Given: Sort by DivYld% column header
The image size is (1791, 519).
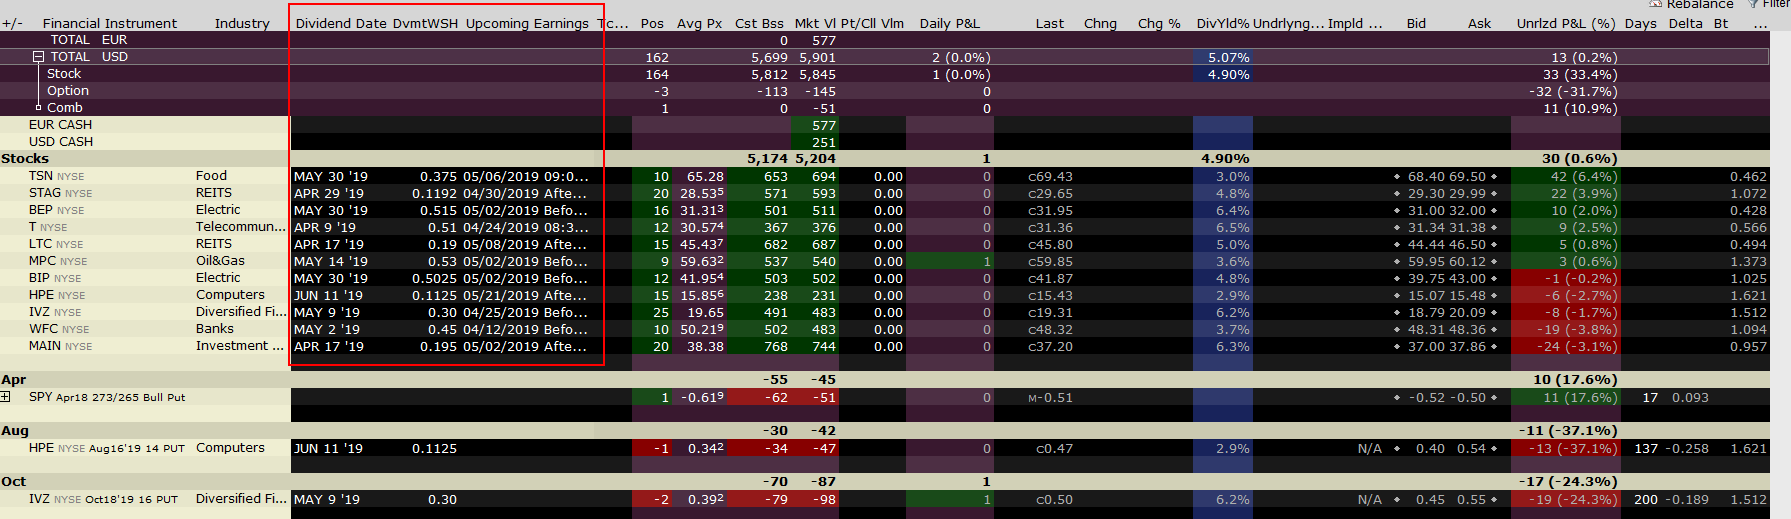Looking at the screenshot, I should pos(1222,23).
